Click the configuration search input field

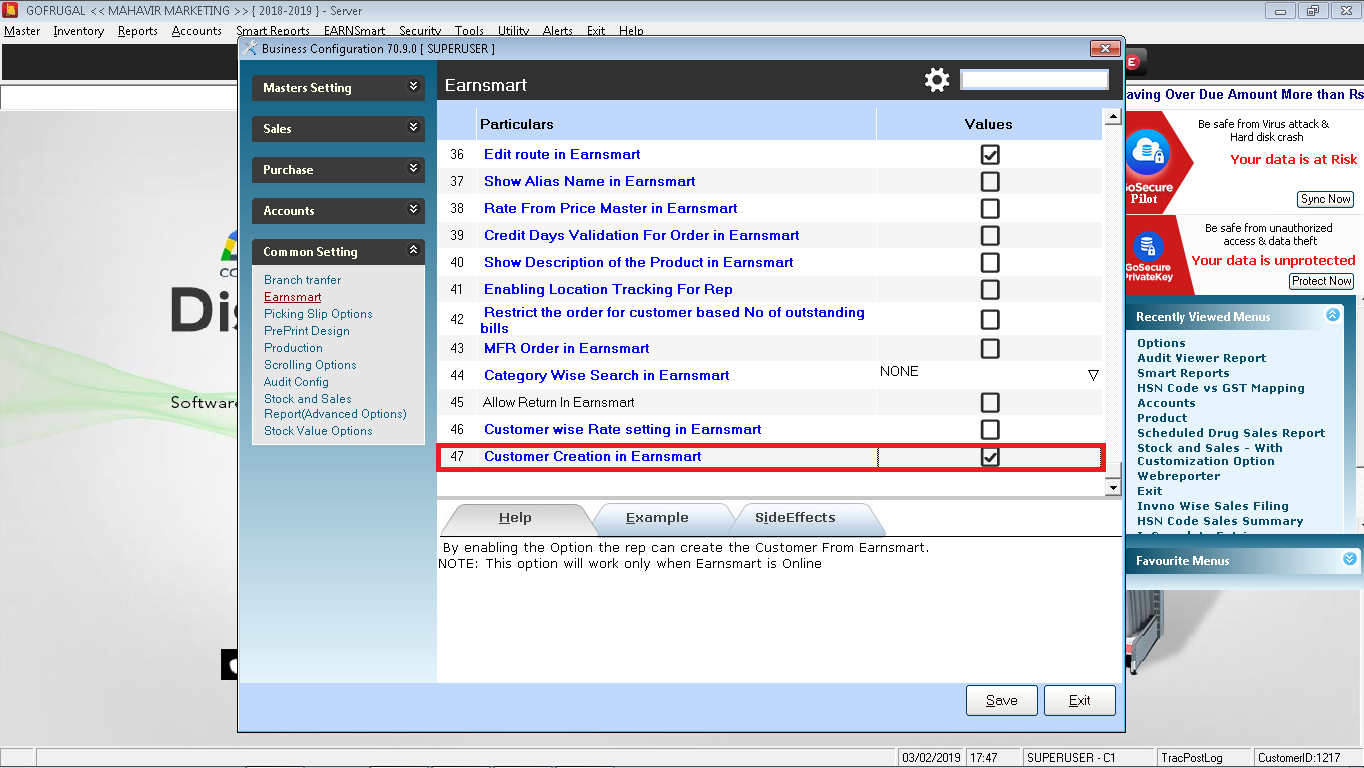tap(1034, 79)
